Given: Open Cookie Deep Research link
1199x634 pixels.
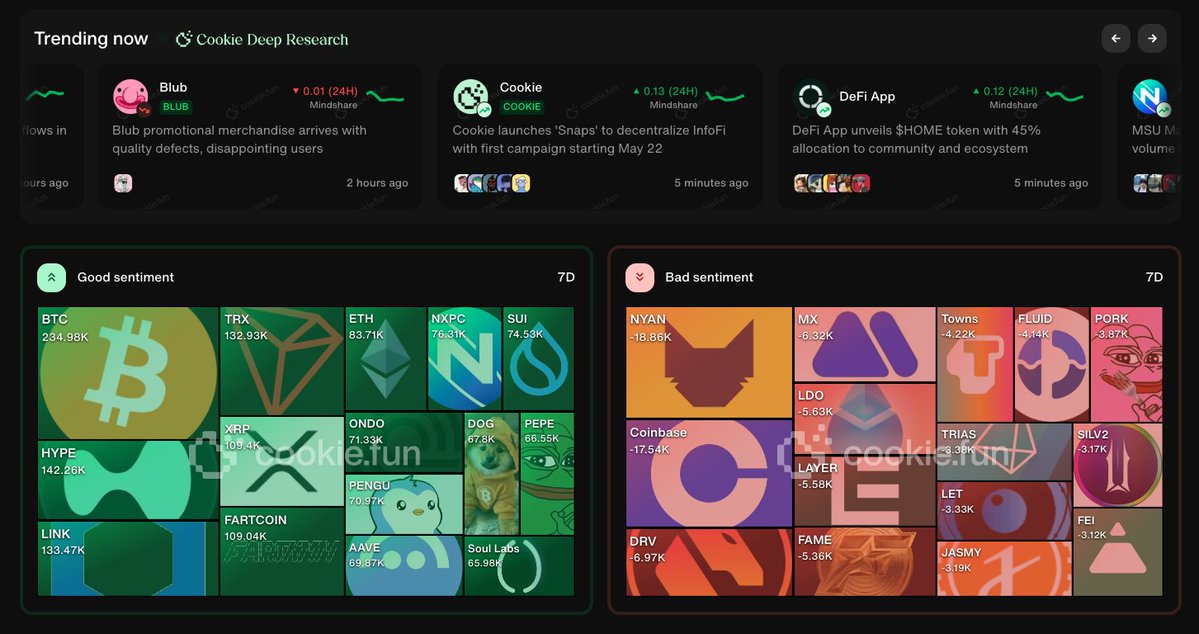Looking at the screenshot, I should coord(262,39).
